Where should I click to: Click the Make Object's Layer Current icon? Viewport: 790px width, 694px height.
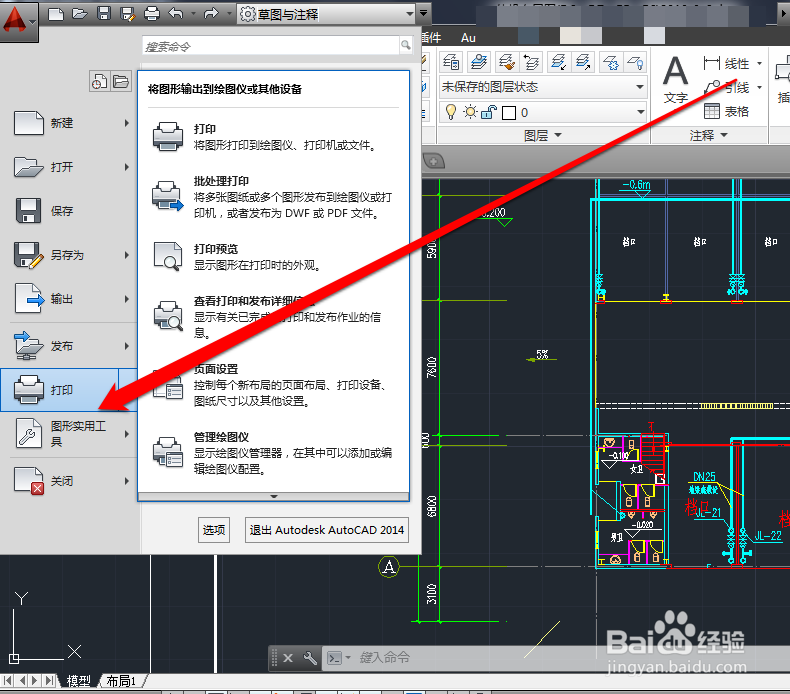[x=479, y=62]
